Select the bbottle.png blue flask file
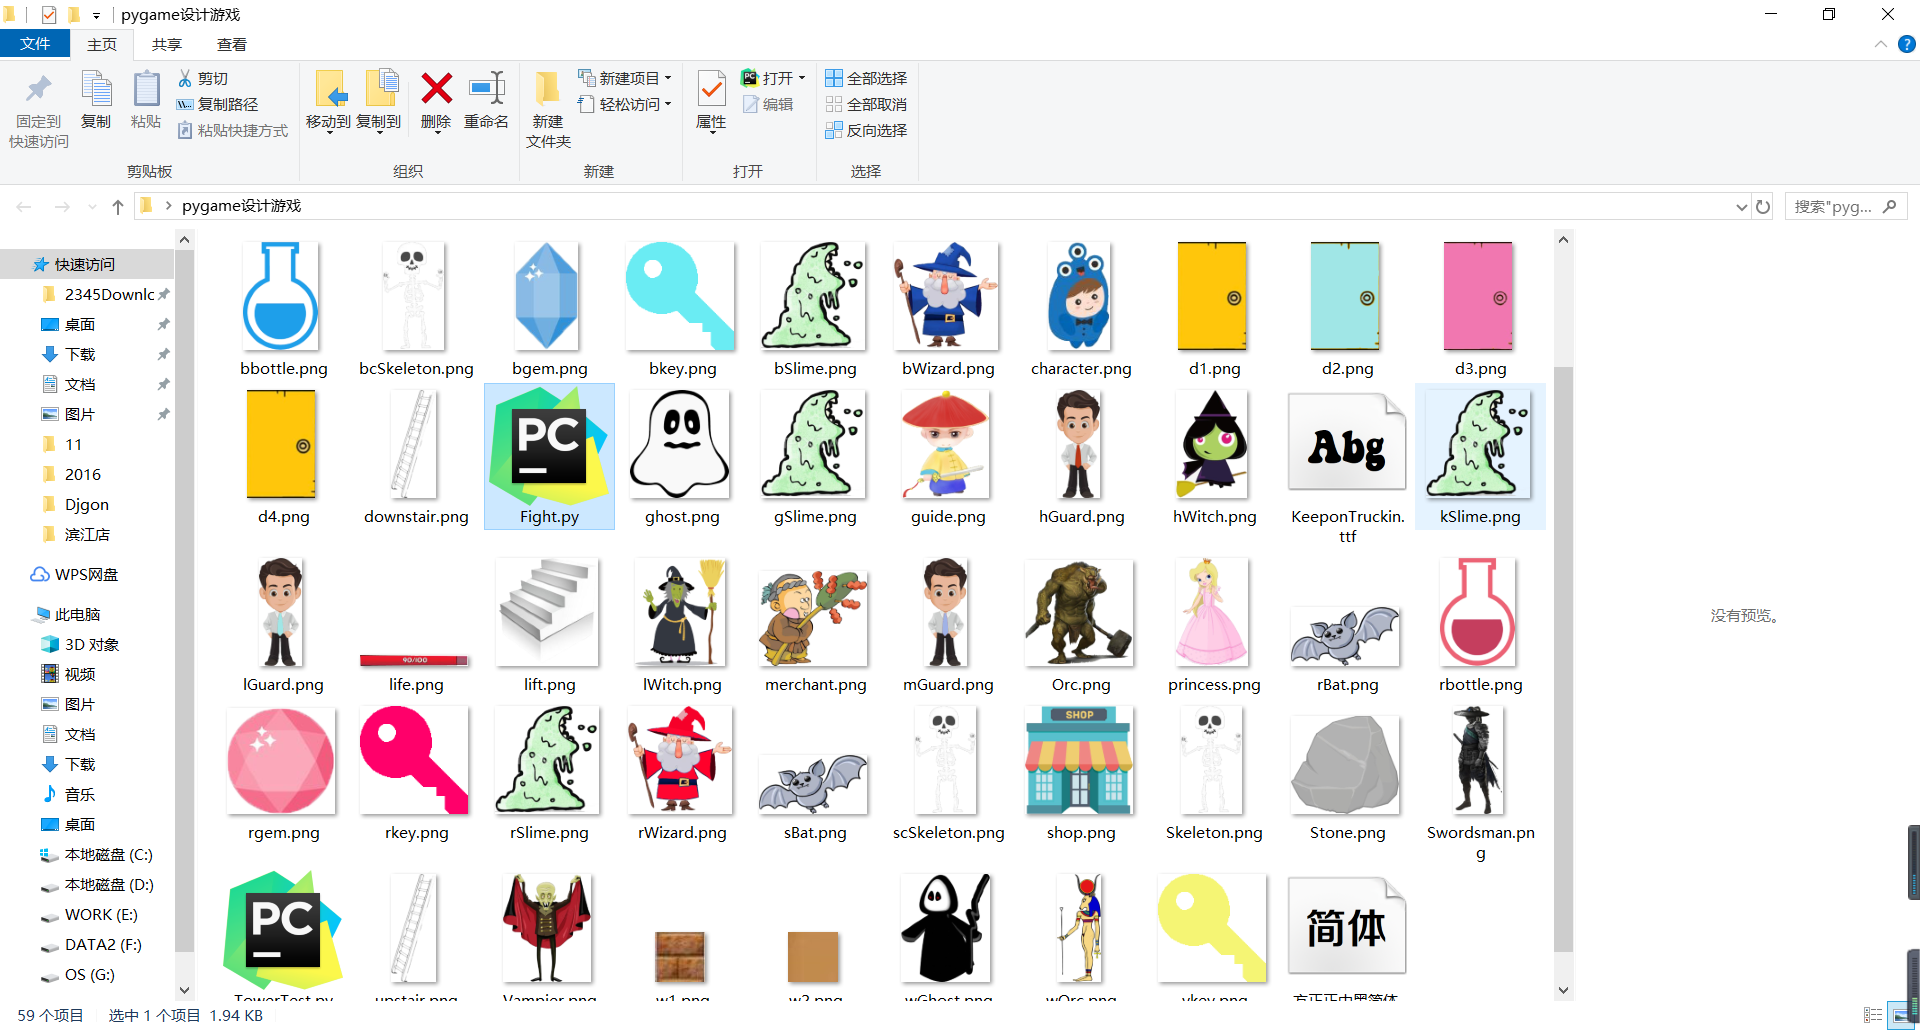1920x1030 pixels. [x=283, y=309]
